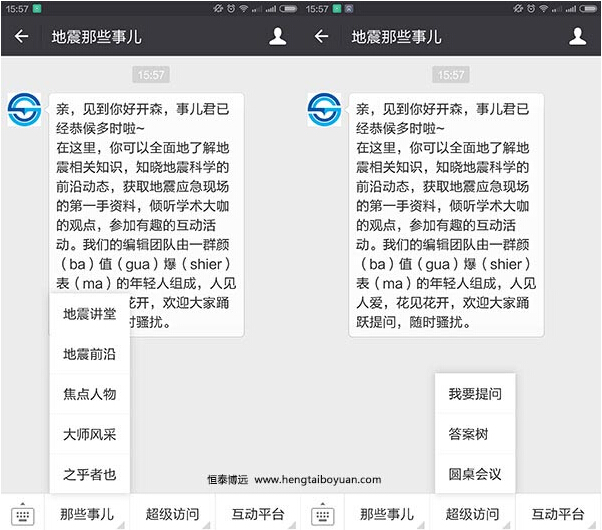Screen dimensions: 602x530
Task: Open account profile icon in left screenshot
Action: (279, 37)
